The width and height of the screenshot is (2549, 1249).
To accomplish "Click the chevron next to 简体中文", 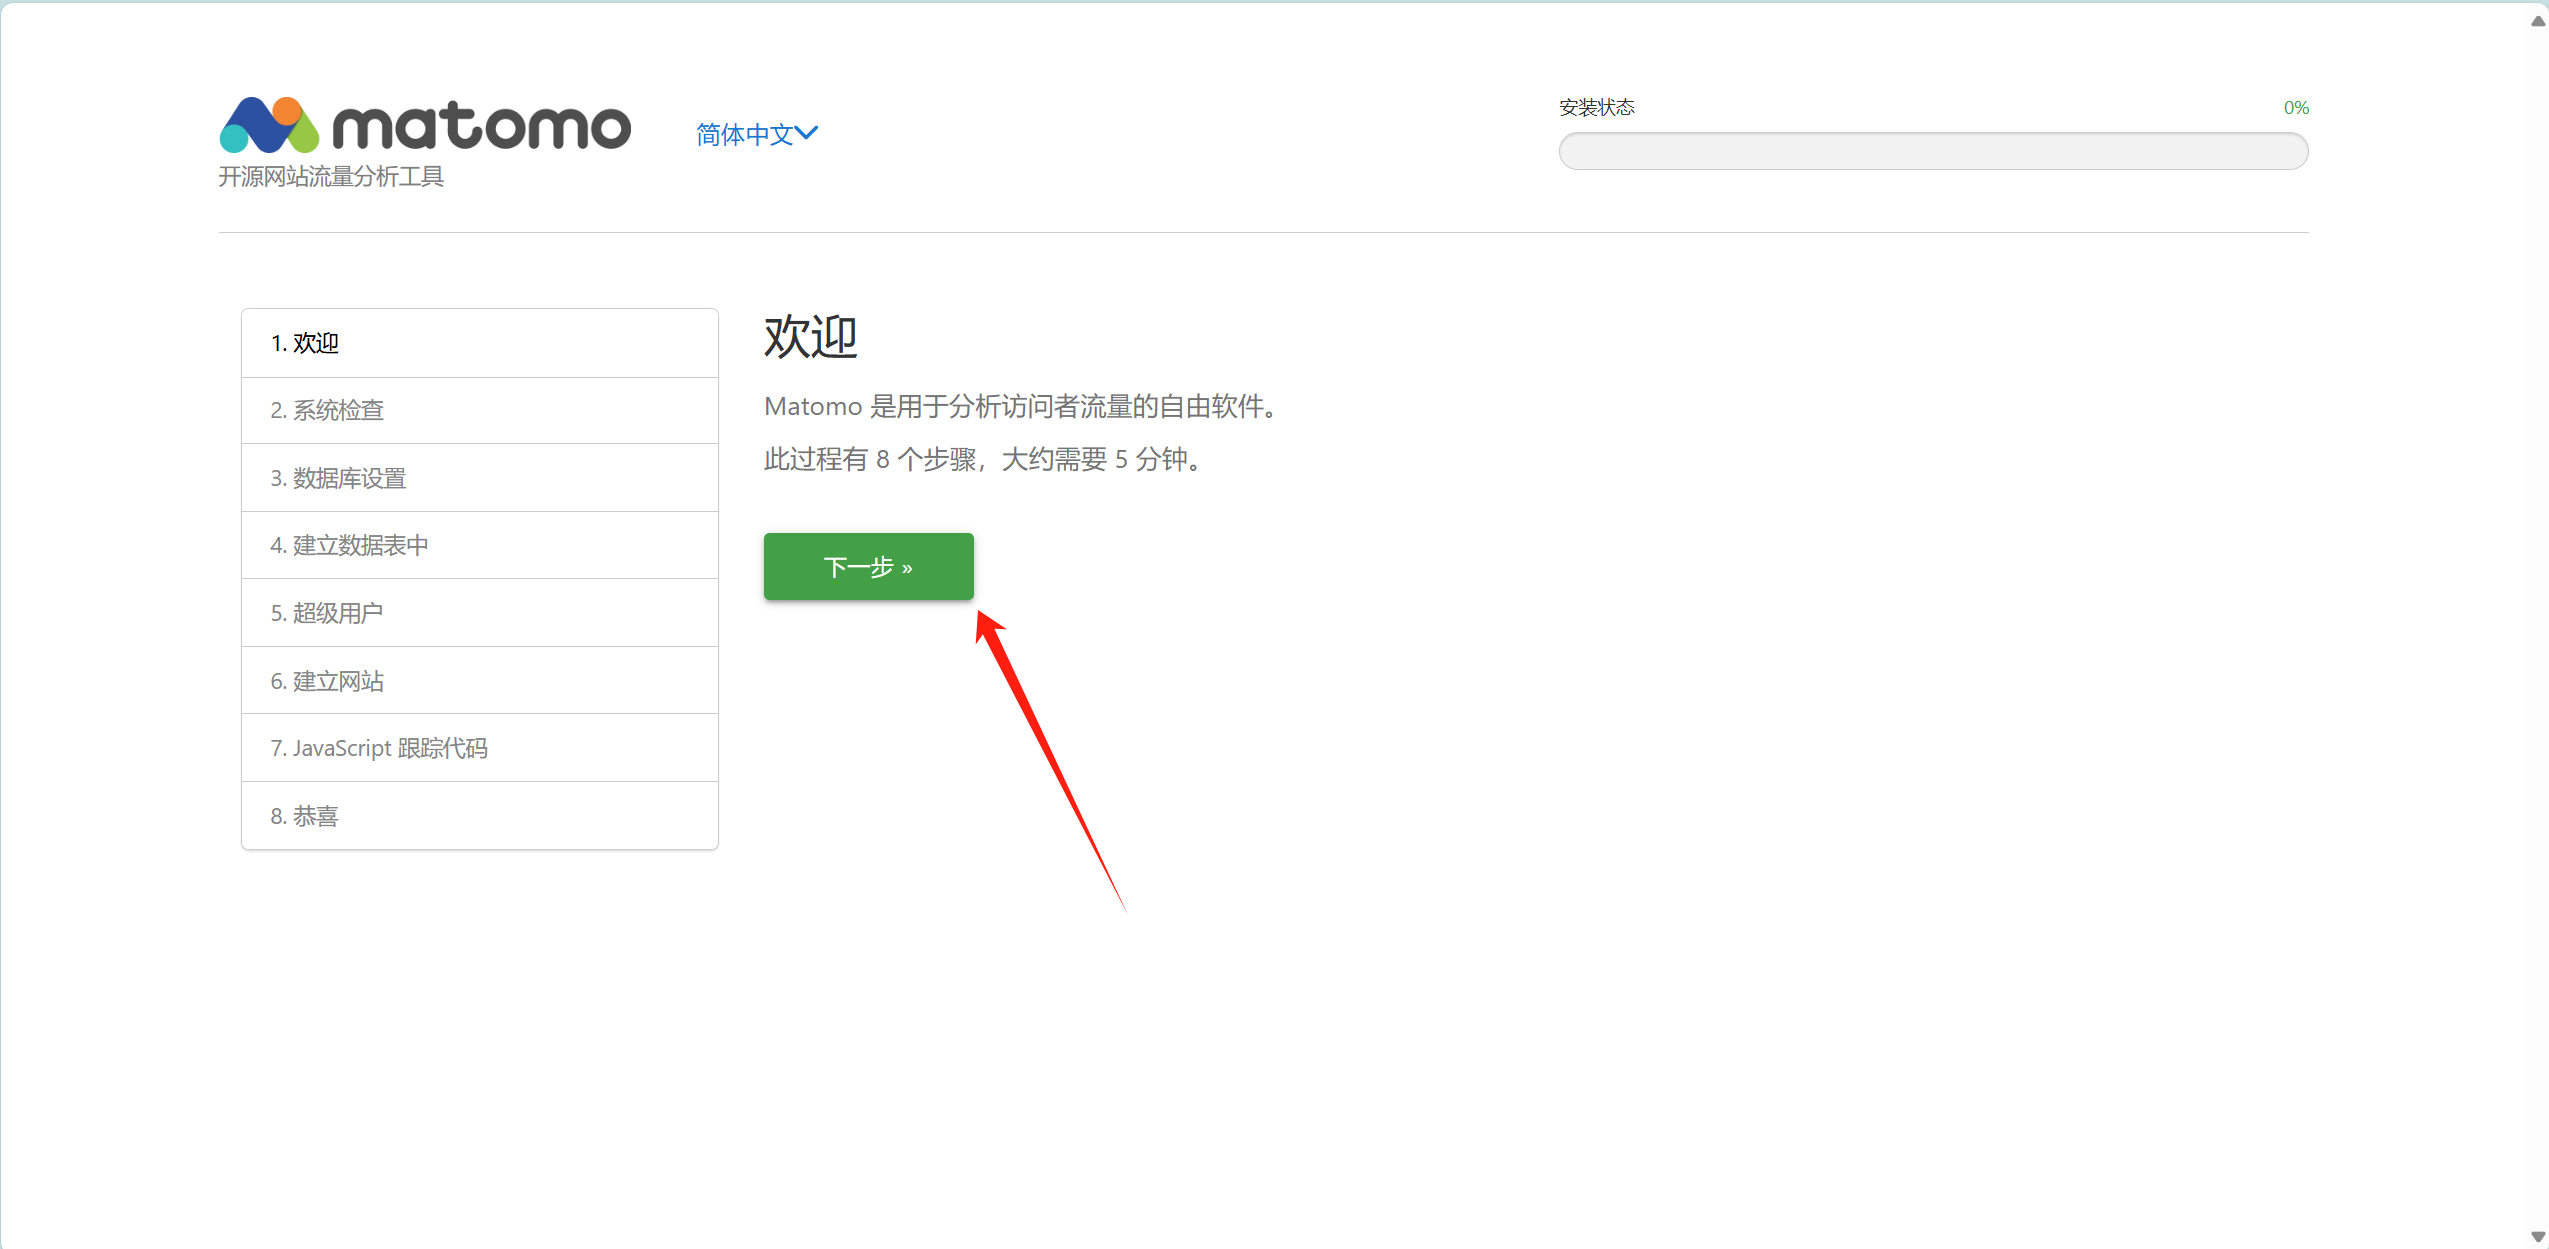I will click(807, 133).
